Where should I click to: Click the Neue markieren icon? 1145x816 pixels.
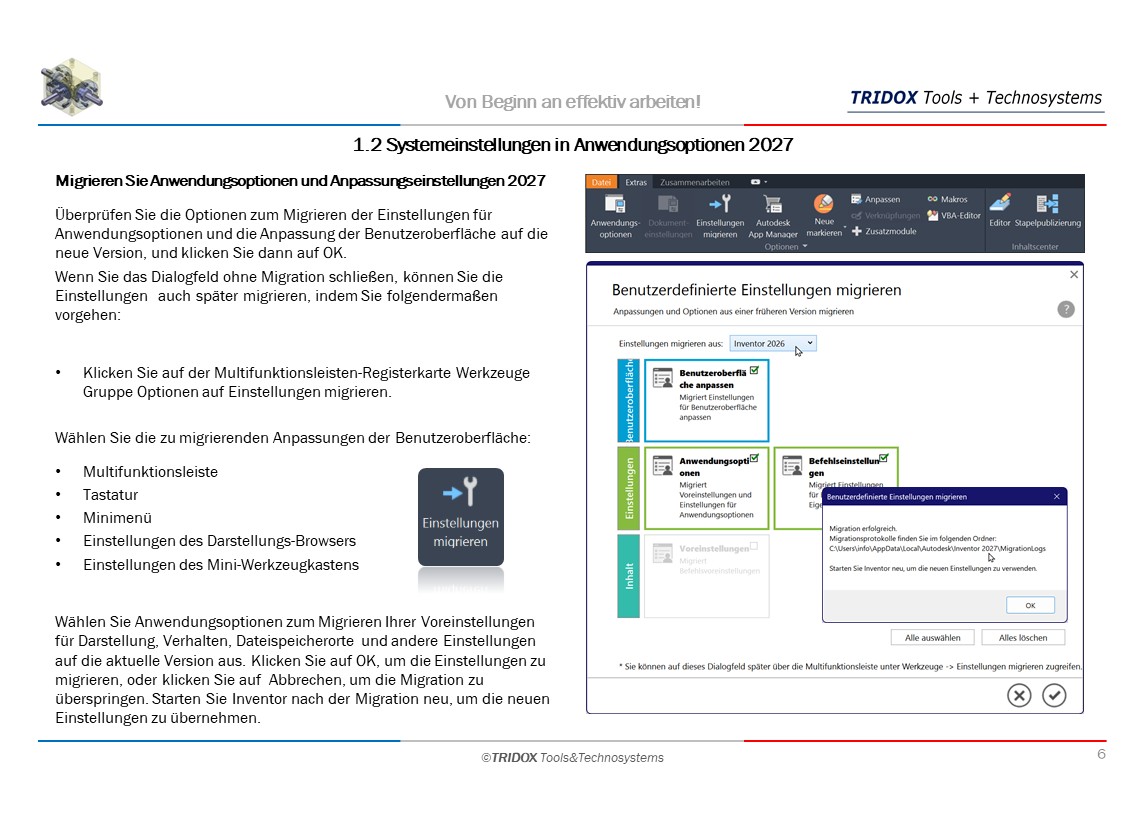point(824,206)
